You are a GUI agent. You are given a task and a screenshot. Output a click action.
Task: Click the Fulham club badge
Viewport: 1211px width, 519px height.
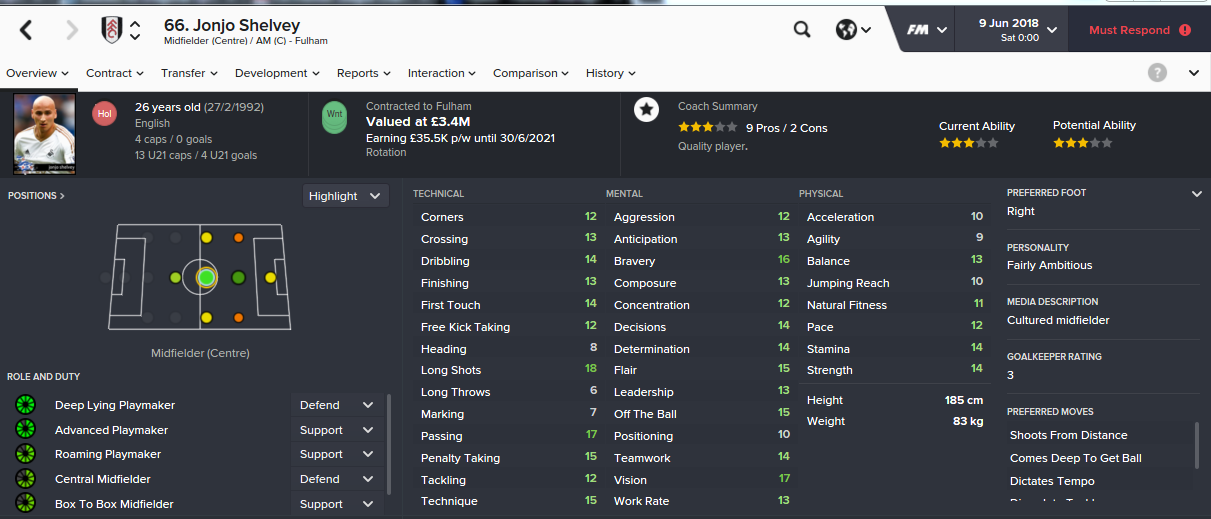tap(111, 30)
